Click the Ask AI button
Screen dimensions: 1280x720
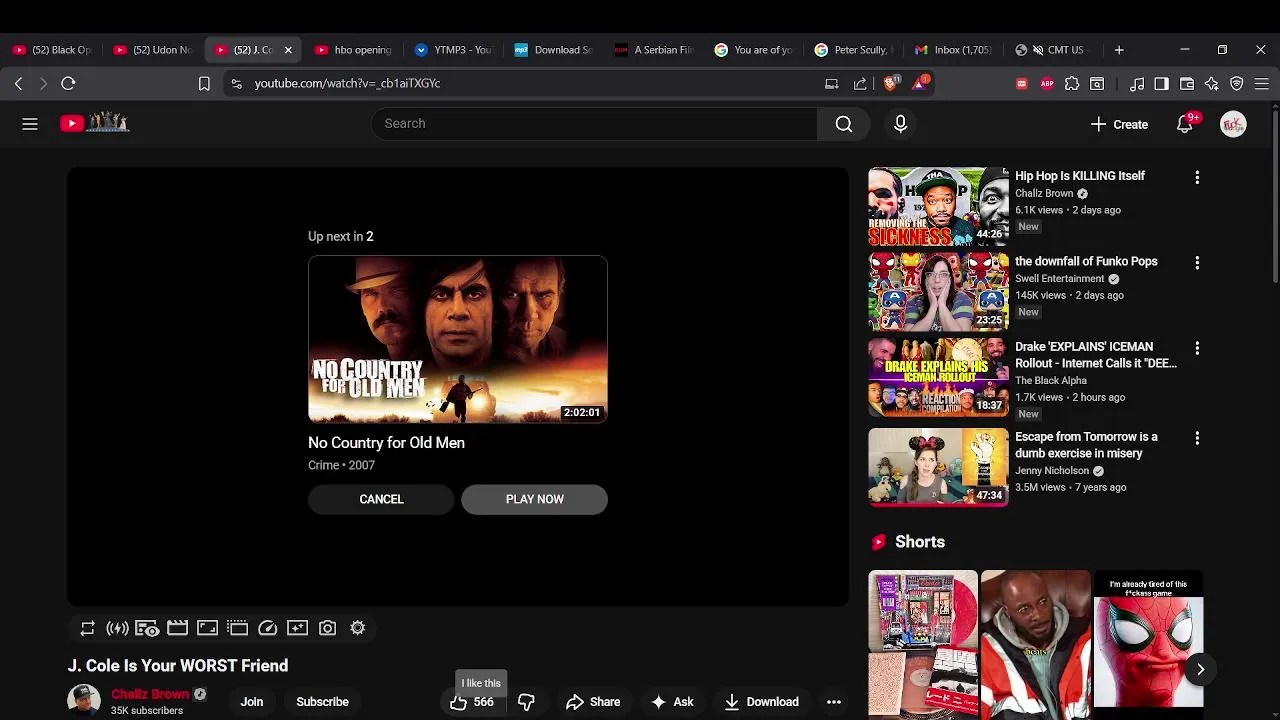(x=672, y=702)
